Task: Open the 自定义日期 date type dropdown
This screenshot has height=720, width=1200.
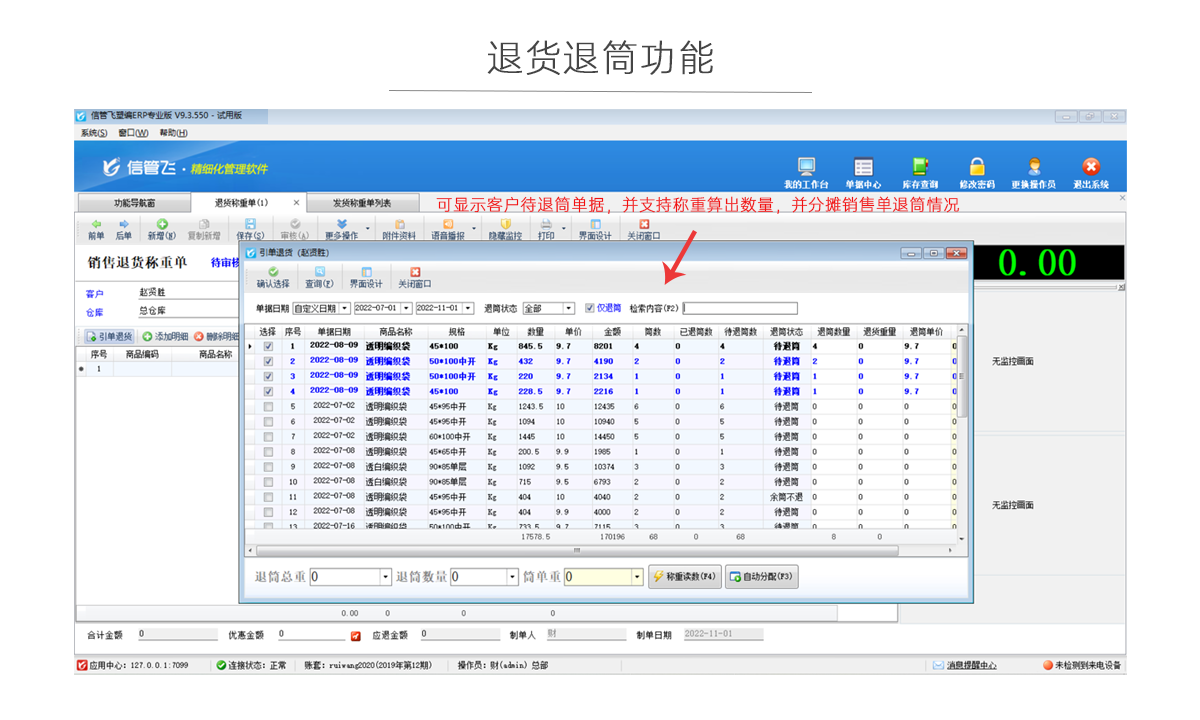Action: click(345, 308)
